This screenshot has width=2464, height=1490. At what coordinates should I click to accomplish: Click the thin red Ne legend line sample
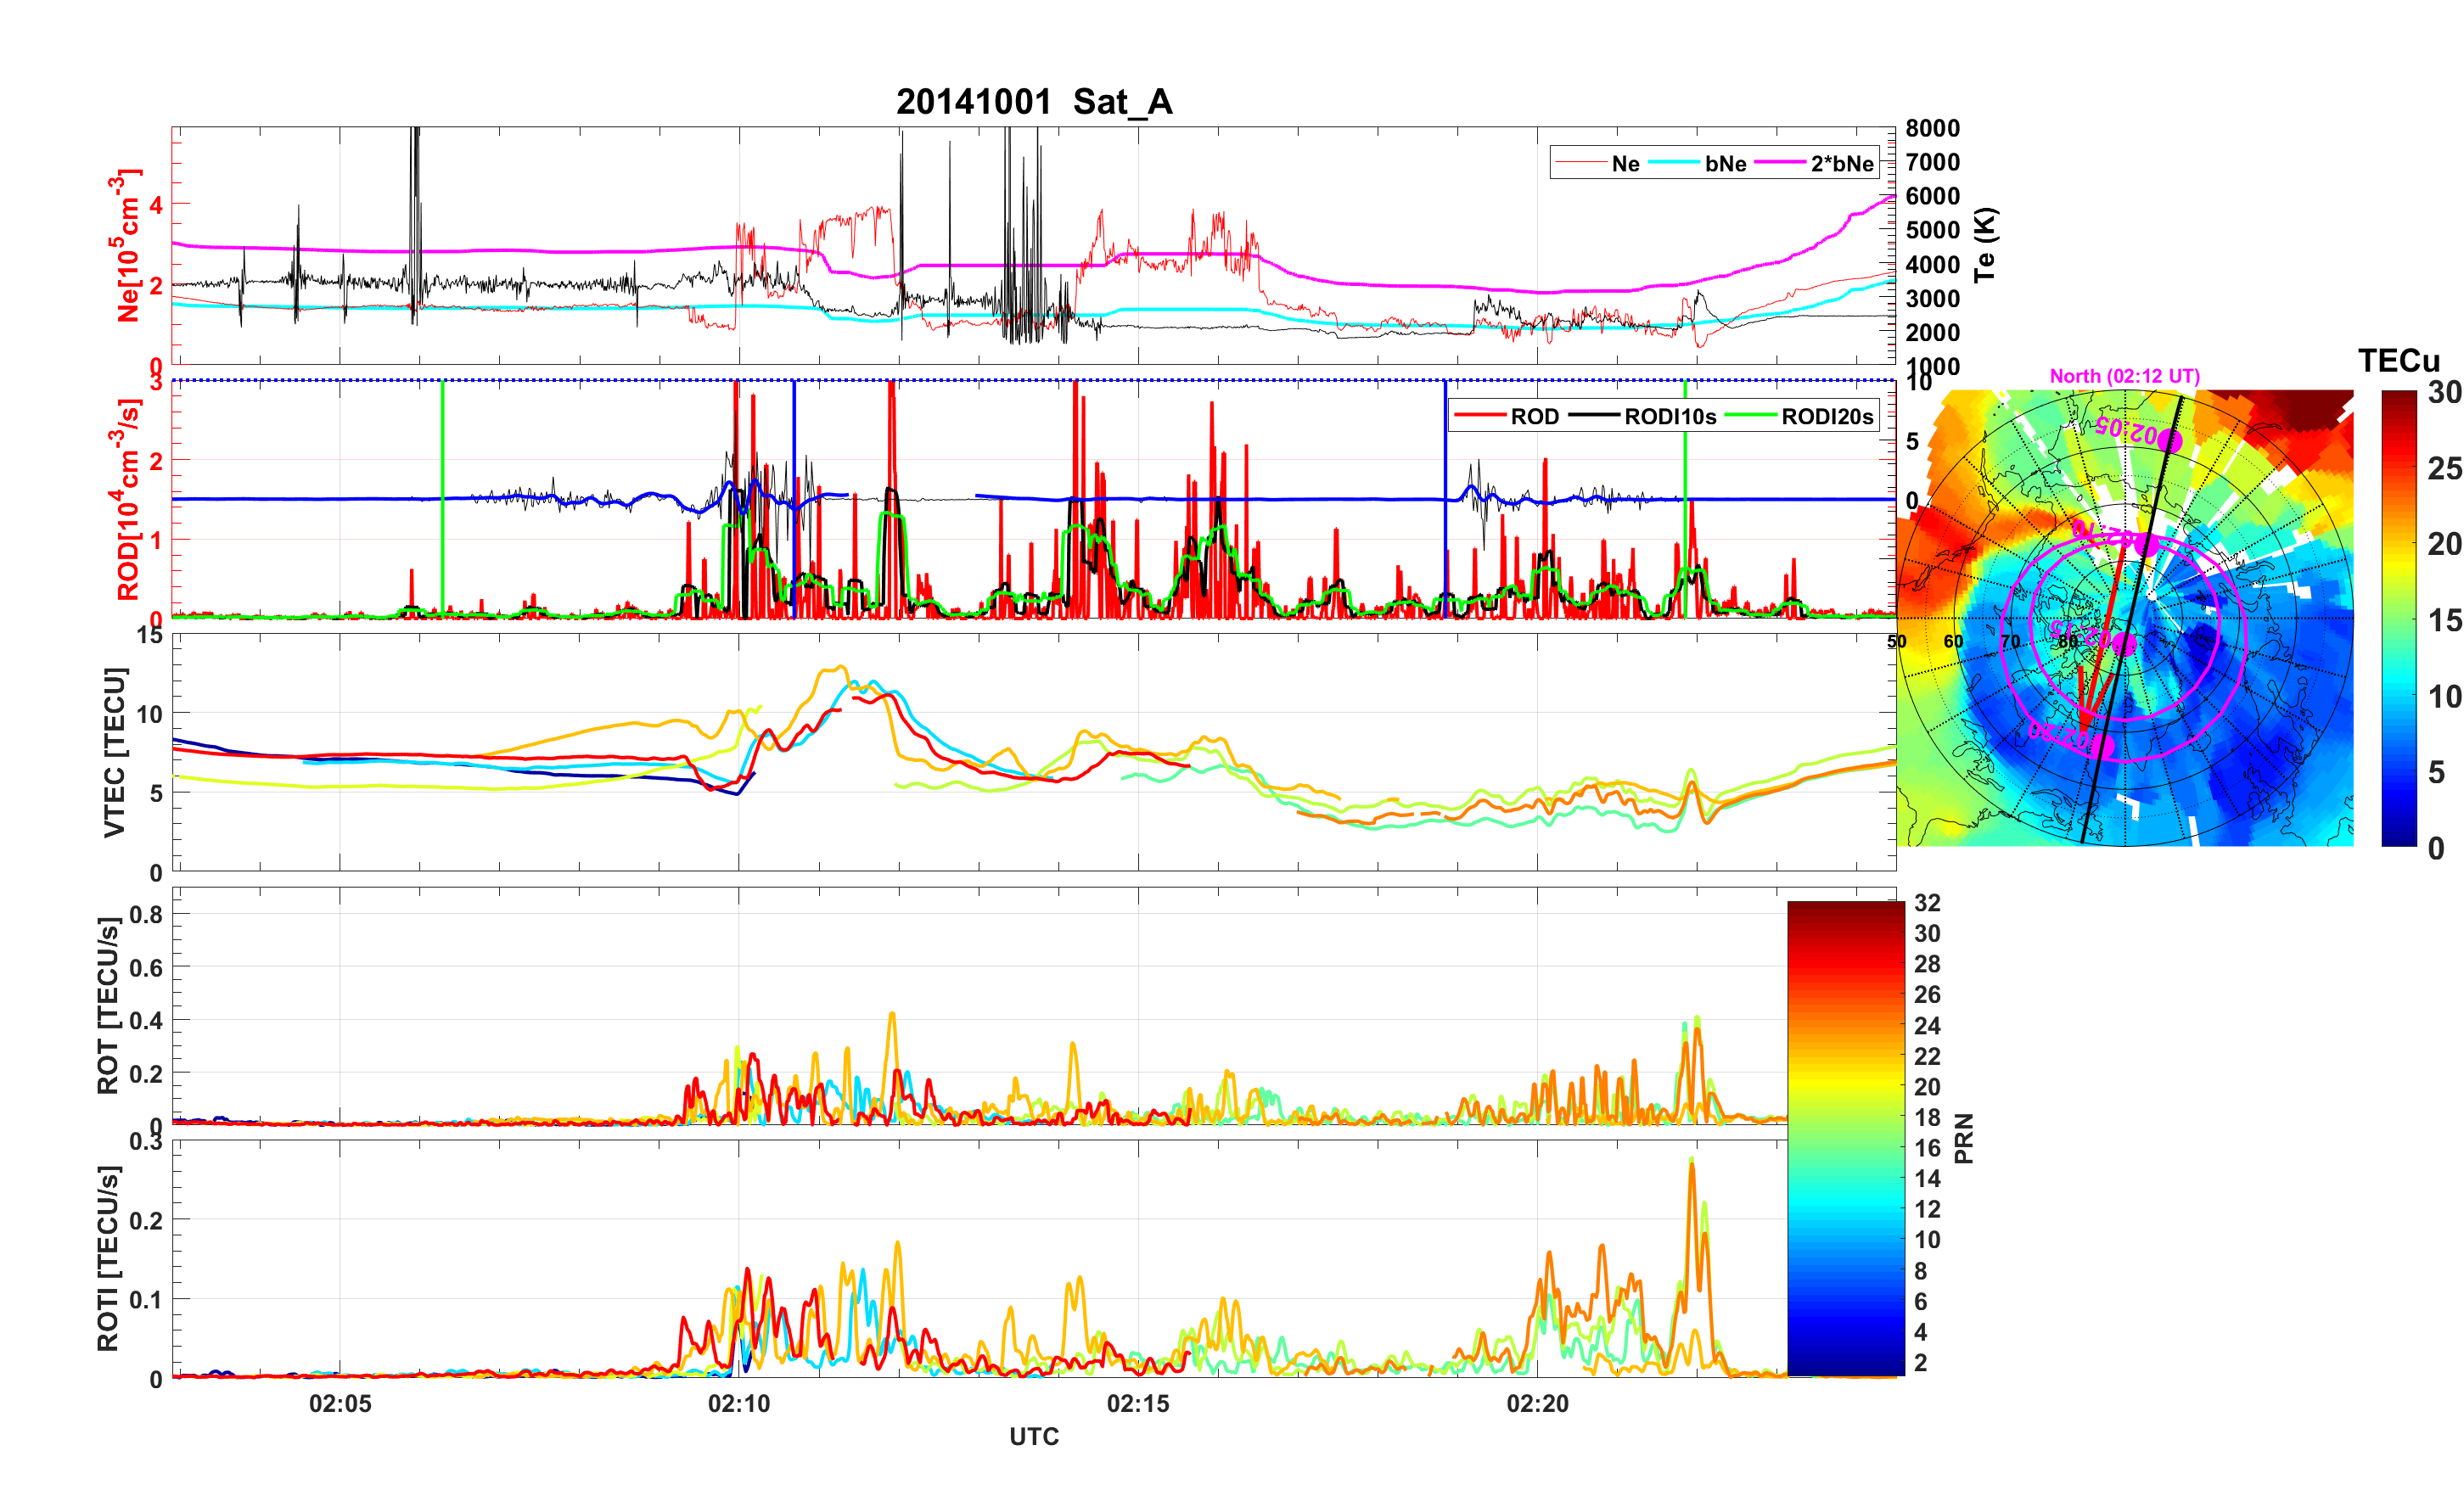[1581, 163]
